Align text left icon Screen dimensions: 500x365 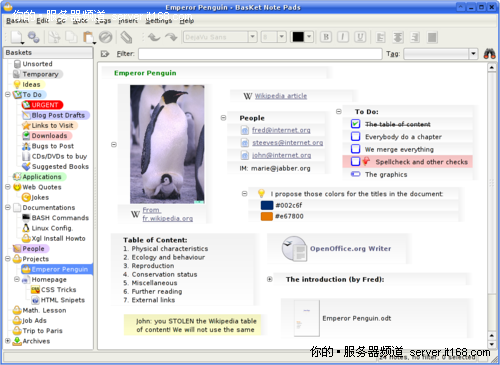point(380,37)
